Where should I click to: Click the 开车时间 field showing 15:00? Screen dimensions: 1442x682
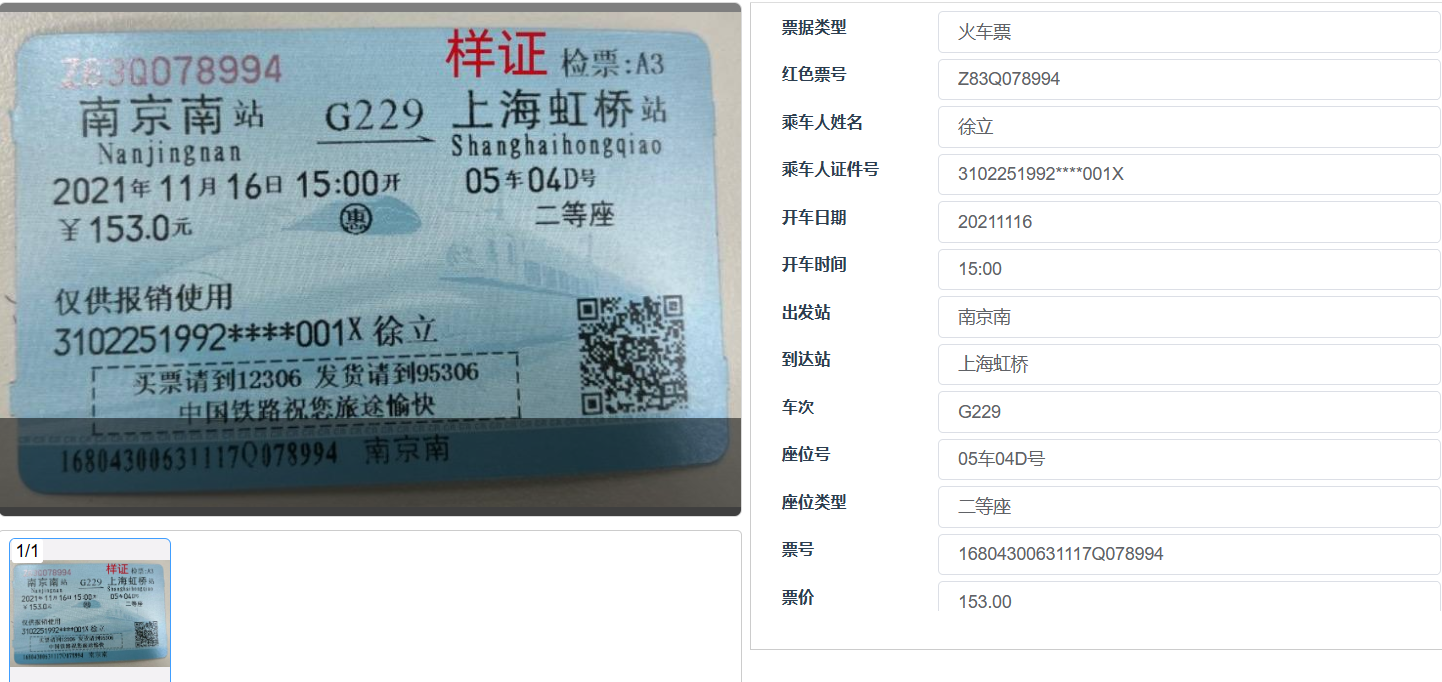(1189, 269)
